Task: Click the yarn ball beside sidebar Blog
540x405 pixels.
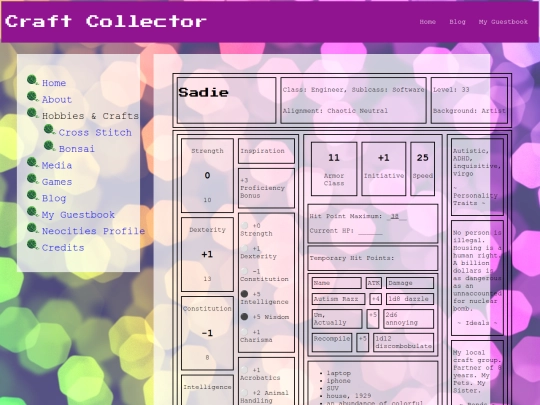Action: [x=32, y=196]
